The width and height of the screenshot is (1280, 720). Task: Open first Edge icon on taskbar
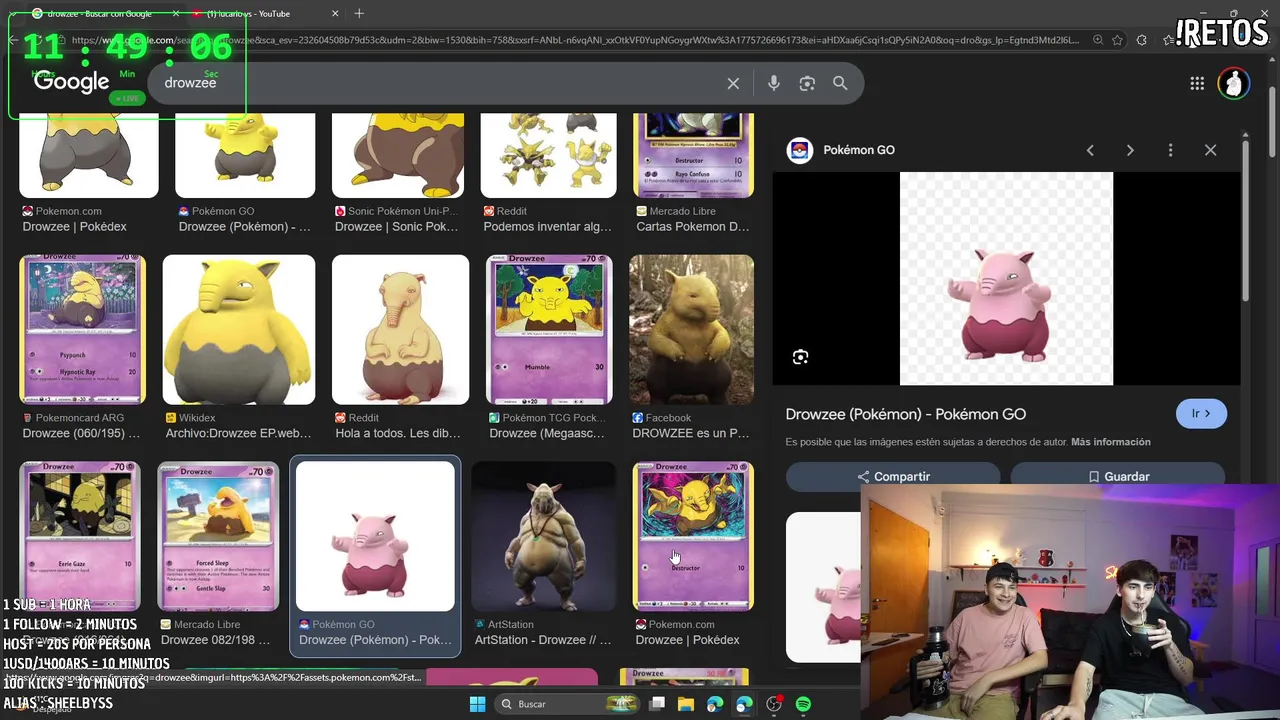tap(714, 704)
